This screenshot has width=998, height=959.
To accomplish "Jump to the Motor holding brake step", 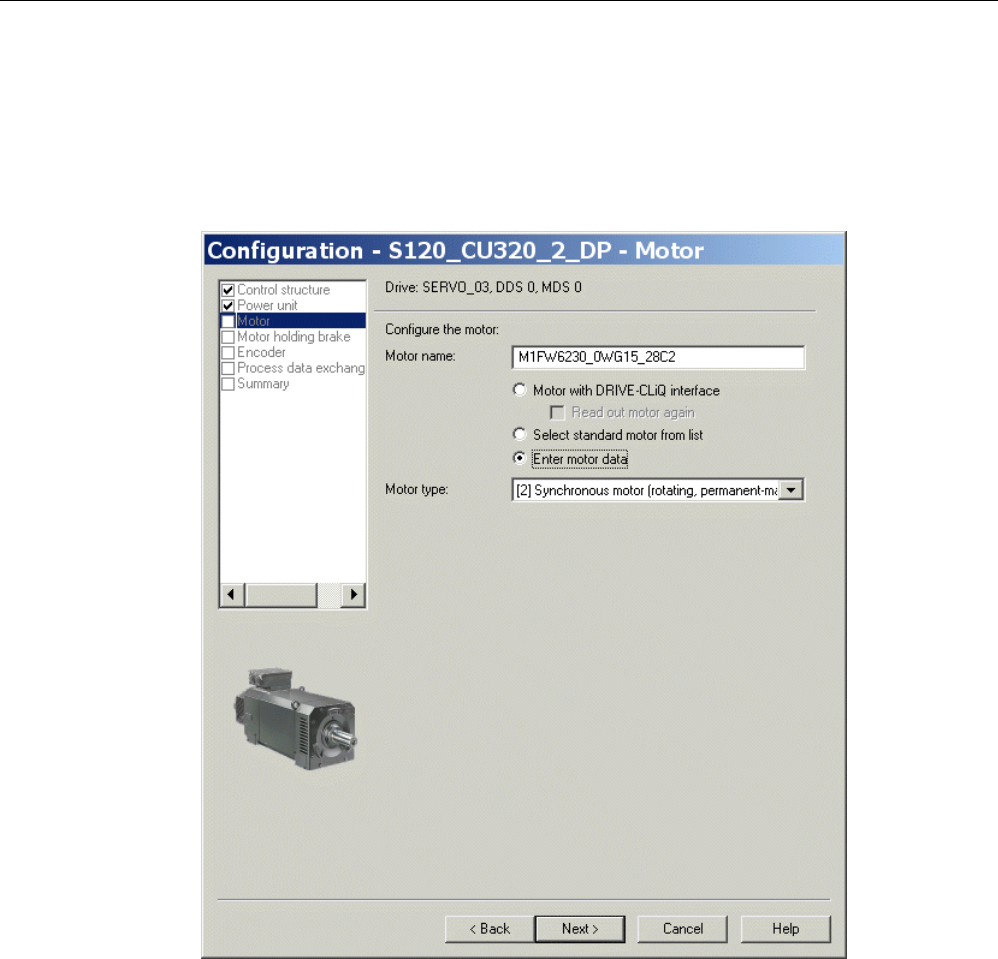I will click(294, 337).
